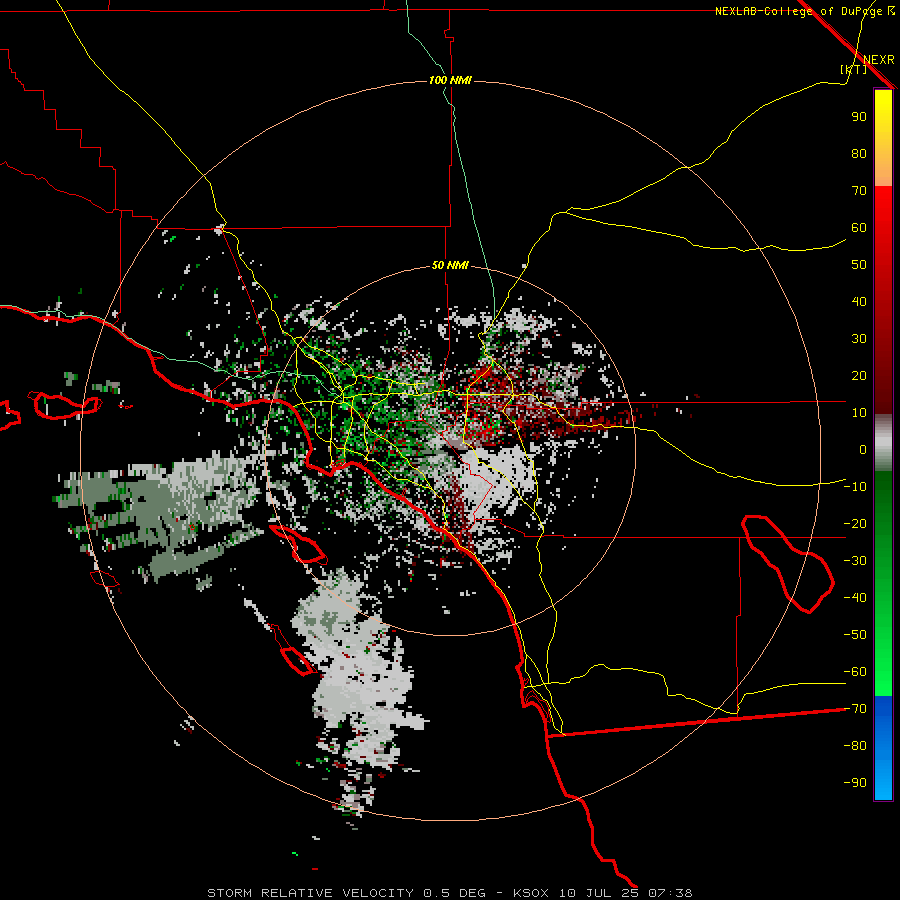Click the Salton Sea outline on map
This screenshot has height=900, width=900.
point(787,564)
